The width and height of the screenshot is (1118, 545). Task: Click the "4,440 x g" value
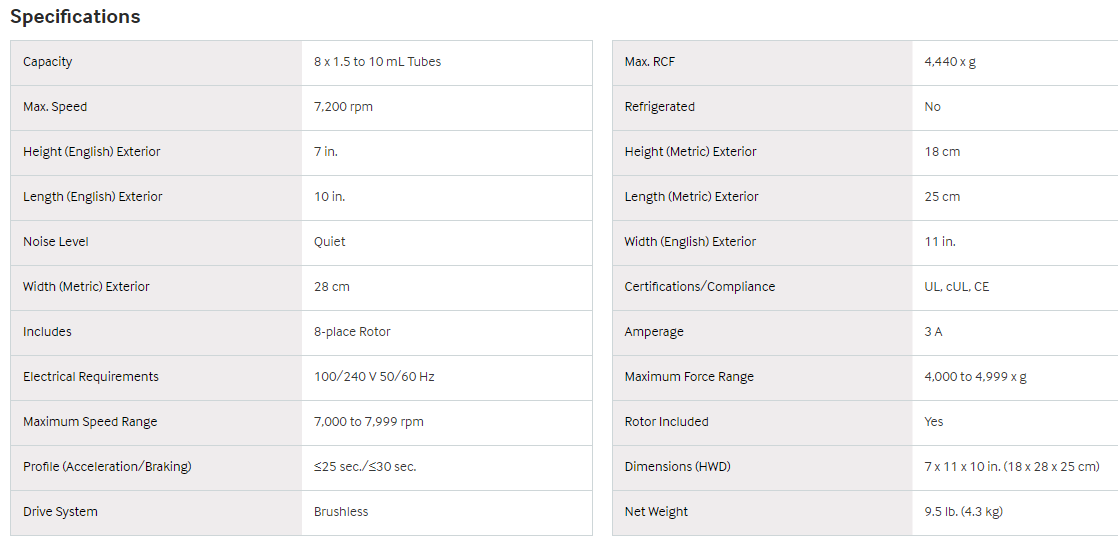(x=950, y=62)
